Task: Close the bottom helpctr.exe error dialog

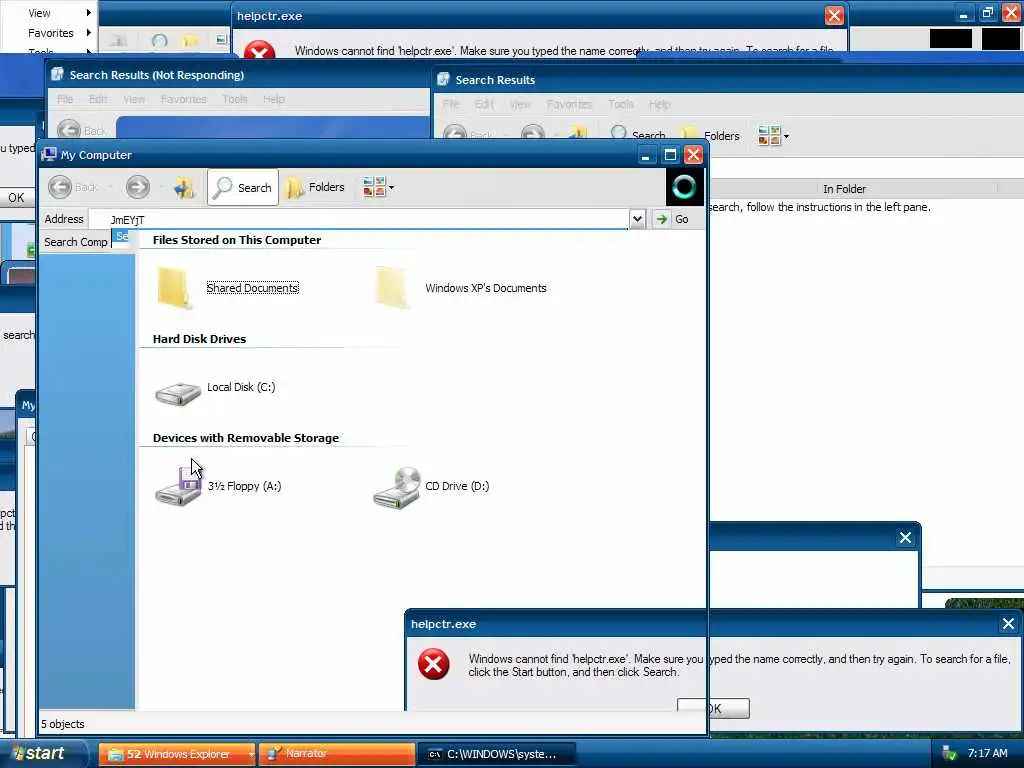Action: (x=1008, y=624)
